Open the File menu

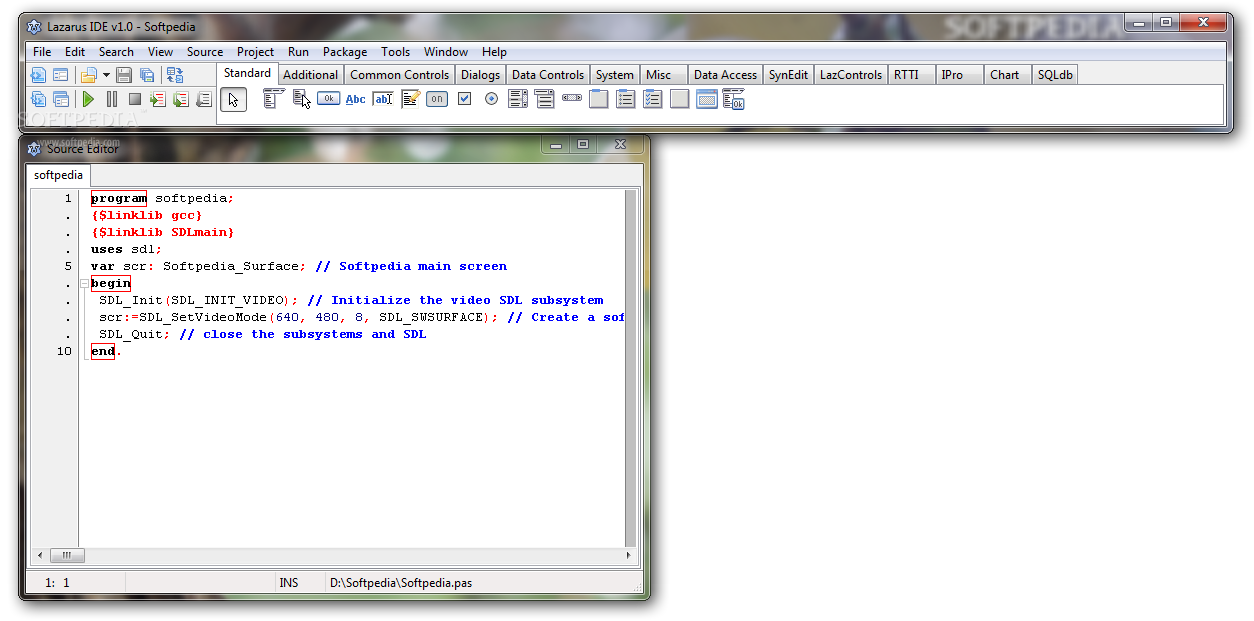click(x=42, y=52)
